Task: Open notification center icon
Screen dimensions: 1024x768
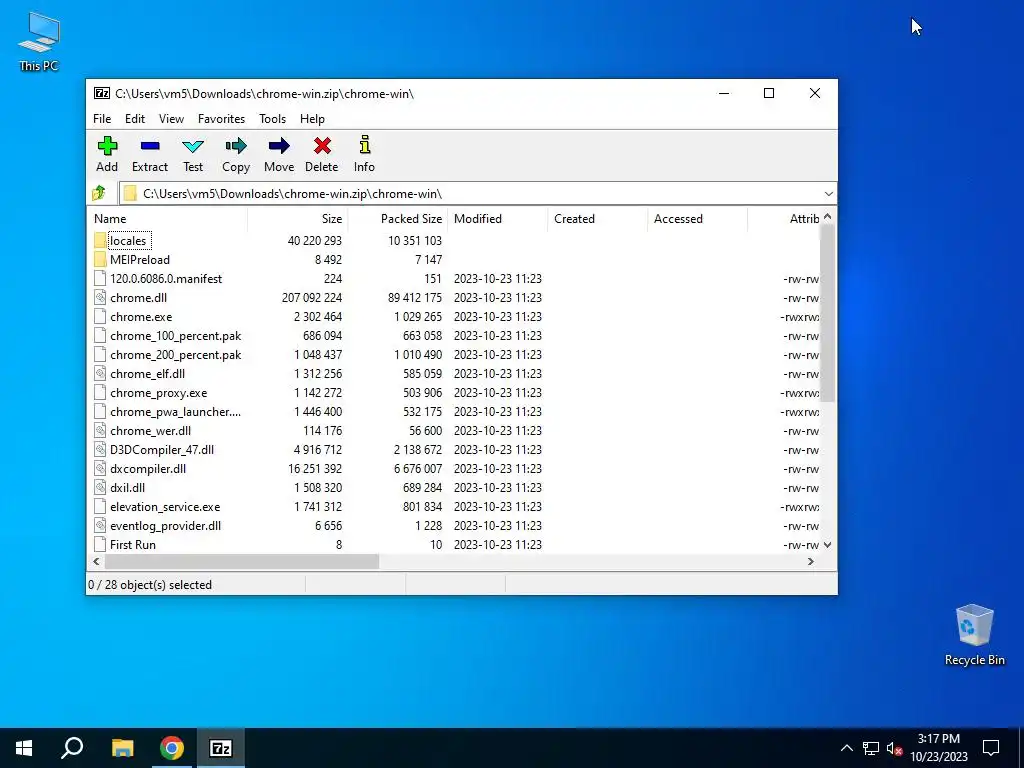Action: point(991,748)
